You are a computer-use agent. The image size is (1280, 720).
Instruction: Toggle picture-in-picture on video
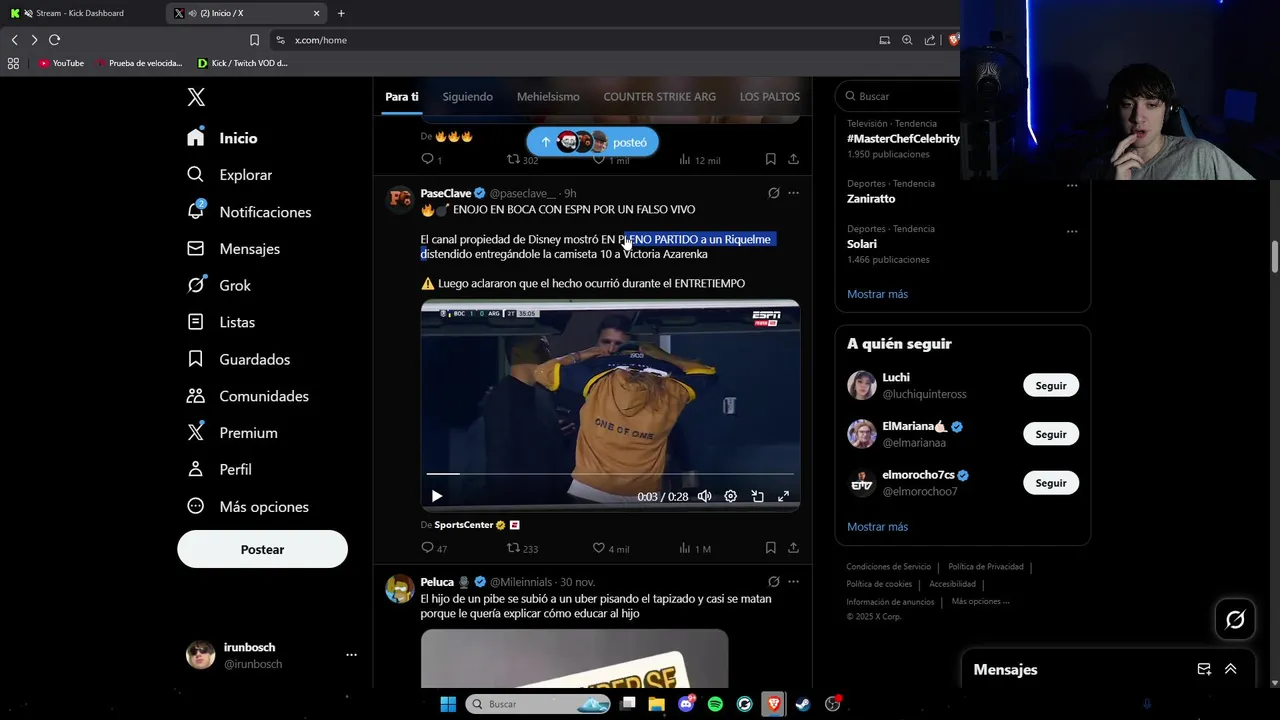pos(757,496)
